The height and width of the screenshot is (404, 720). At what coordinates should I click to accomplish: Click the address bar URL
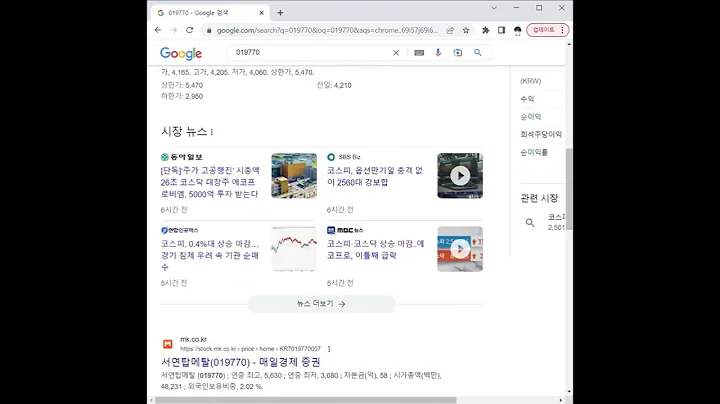(327, 30)
